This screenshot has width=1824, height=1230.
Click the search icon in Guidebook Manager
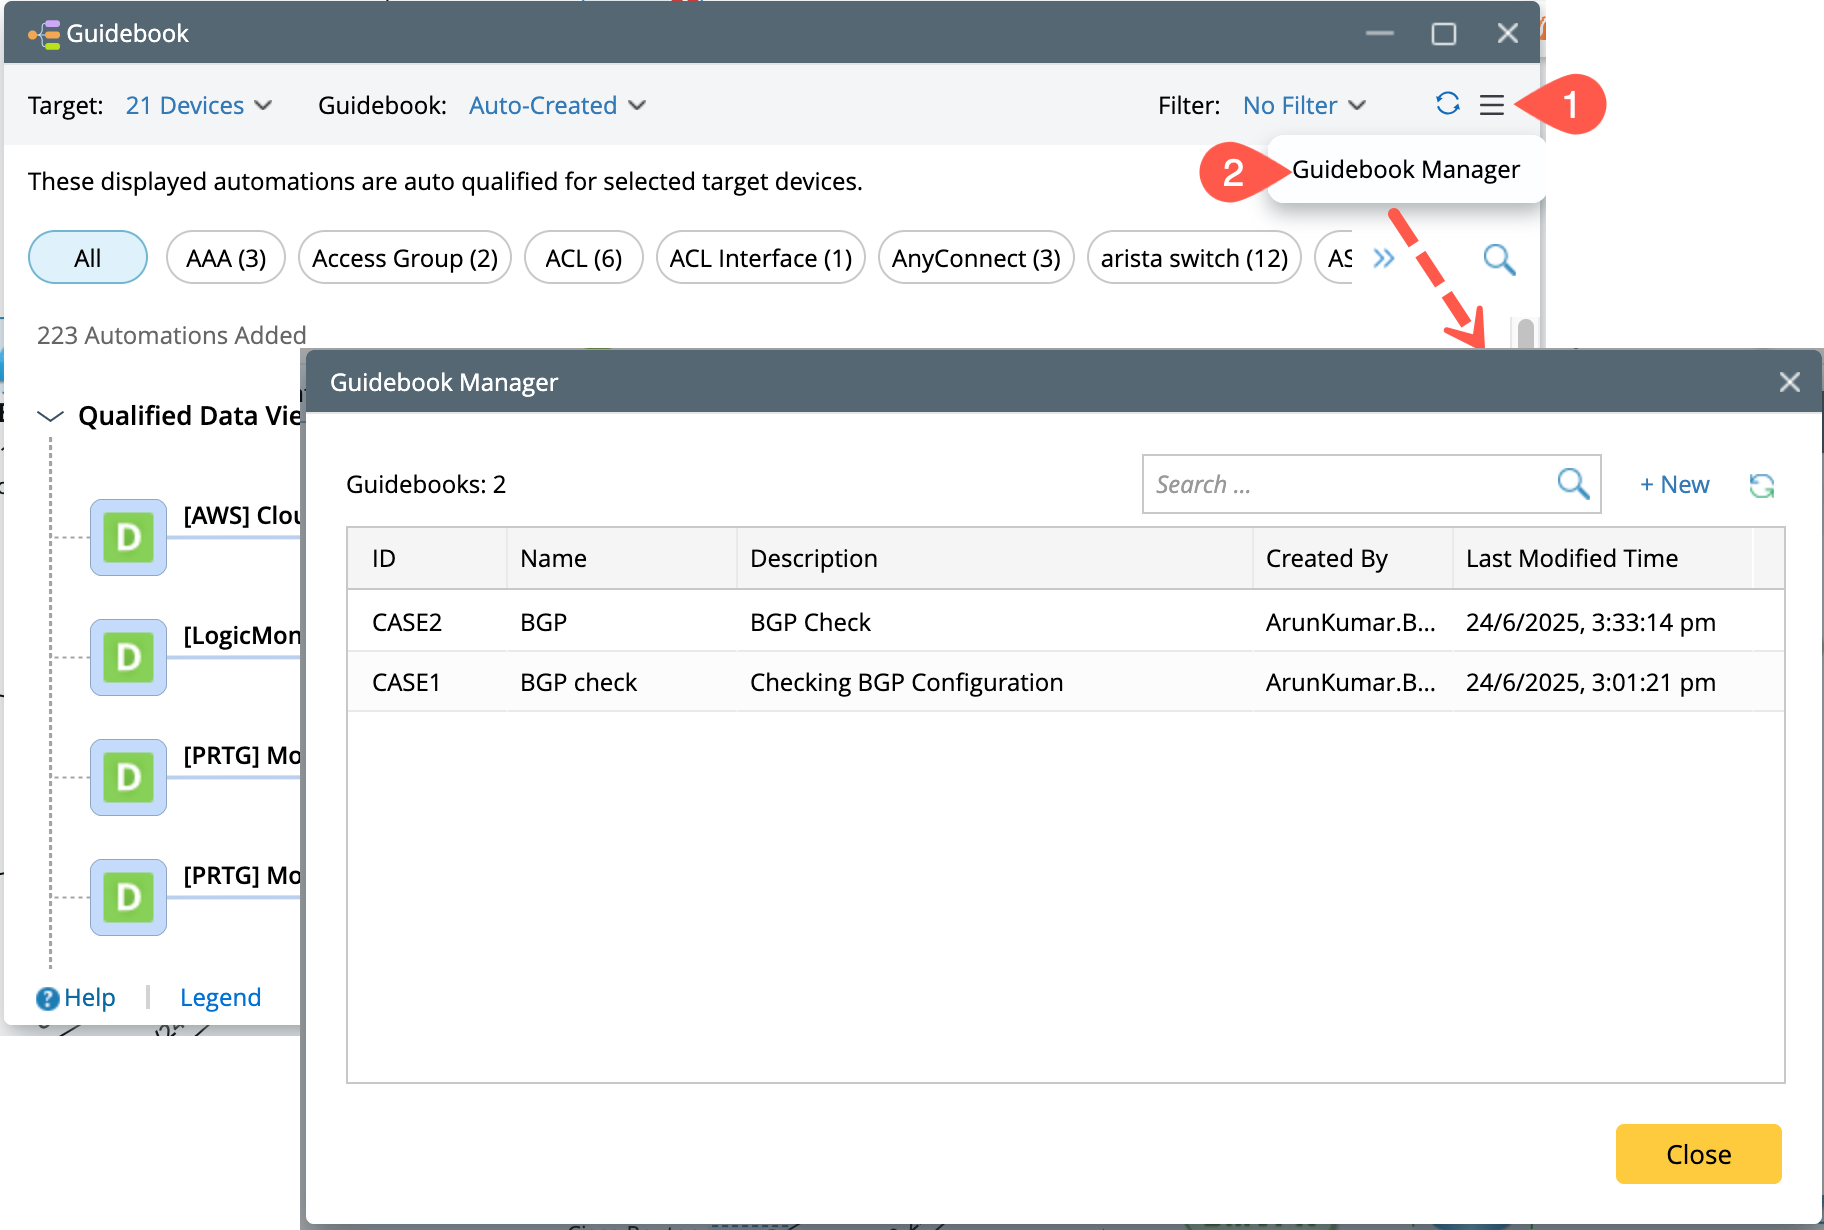pos(1572,484)
